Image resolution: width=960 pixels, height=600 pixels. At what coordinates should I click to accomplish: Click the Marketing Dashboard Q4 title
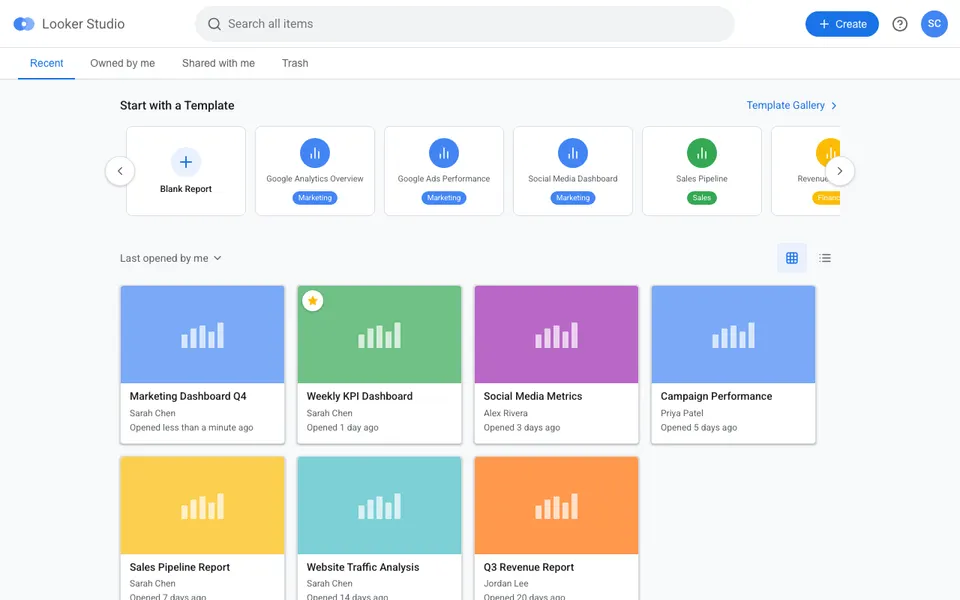pos(188,396)
